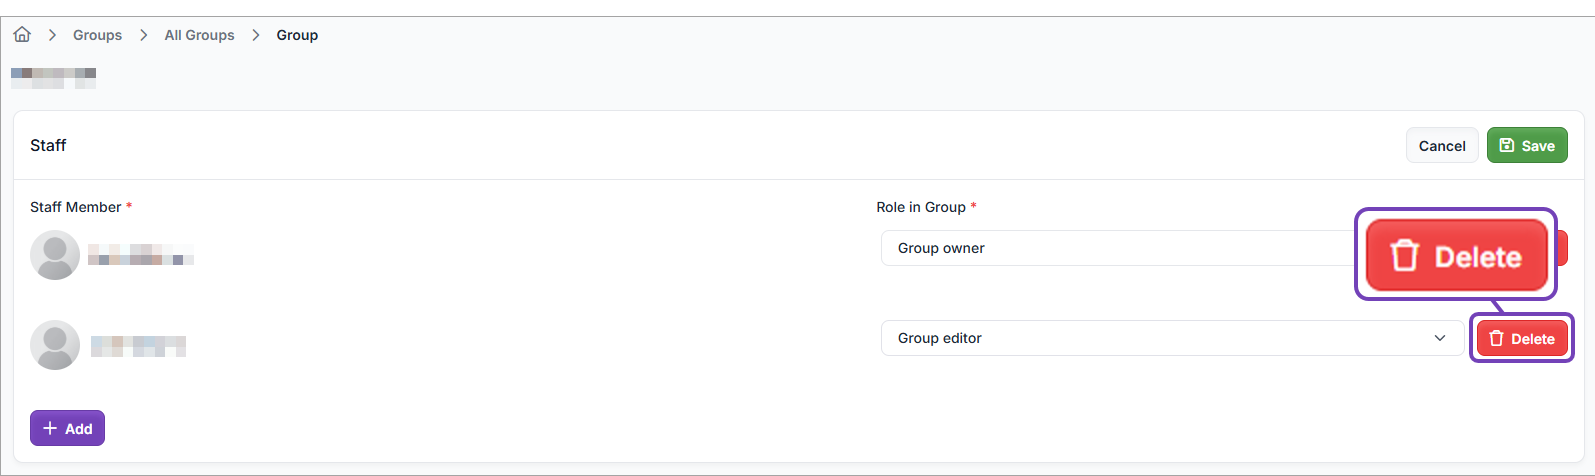Click the chevron right after the home icon
Viewport: 1595px width, 476px height.
click(x=52, y=35)
